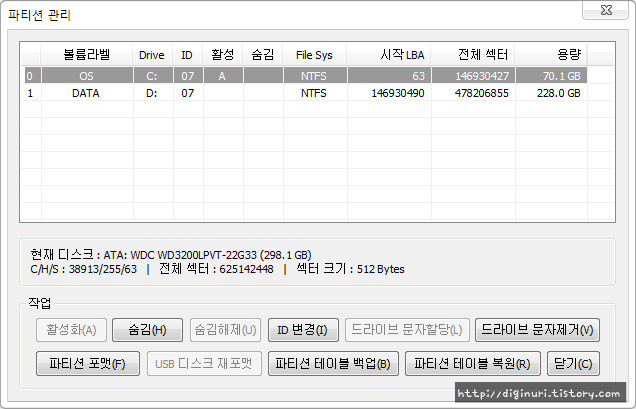Click the File Sys column header
The width and height of the screenshot is (636, 409).
(x=314, y=54)
